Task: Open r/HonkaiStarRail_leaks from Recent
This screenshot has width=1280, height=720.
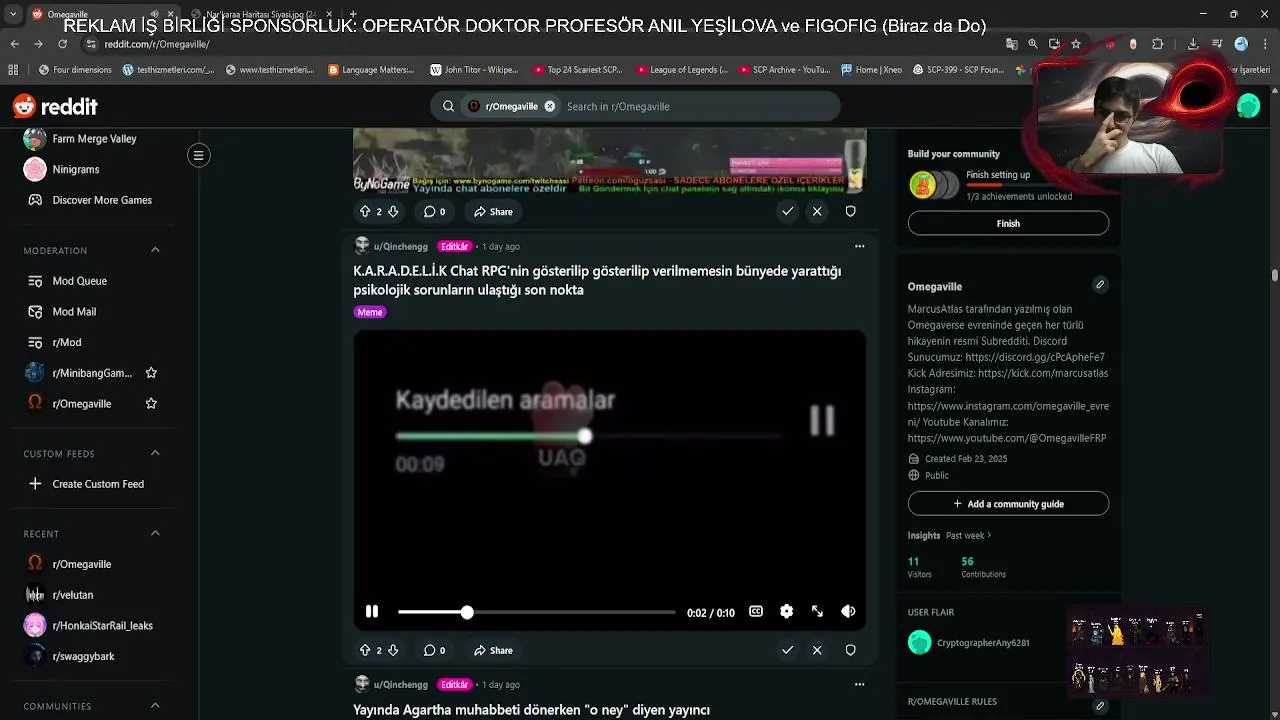Action: [102, 626]
